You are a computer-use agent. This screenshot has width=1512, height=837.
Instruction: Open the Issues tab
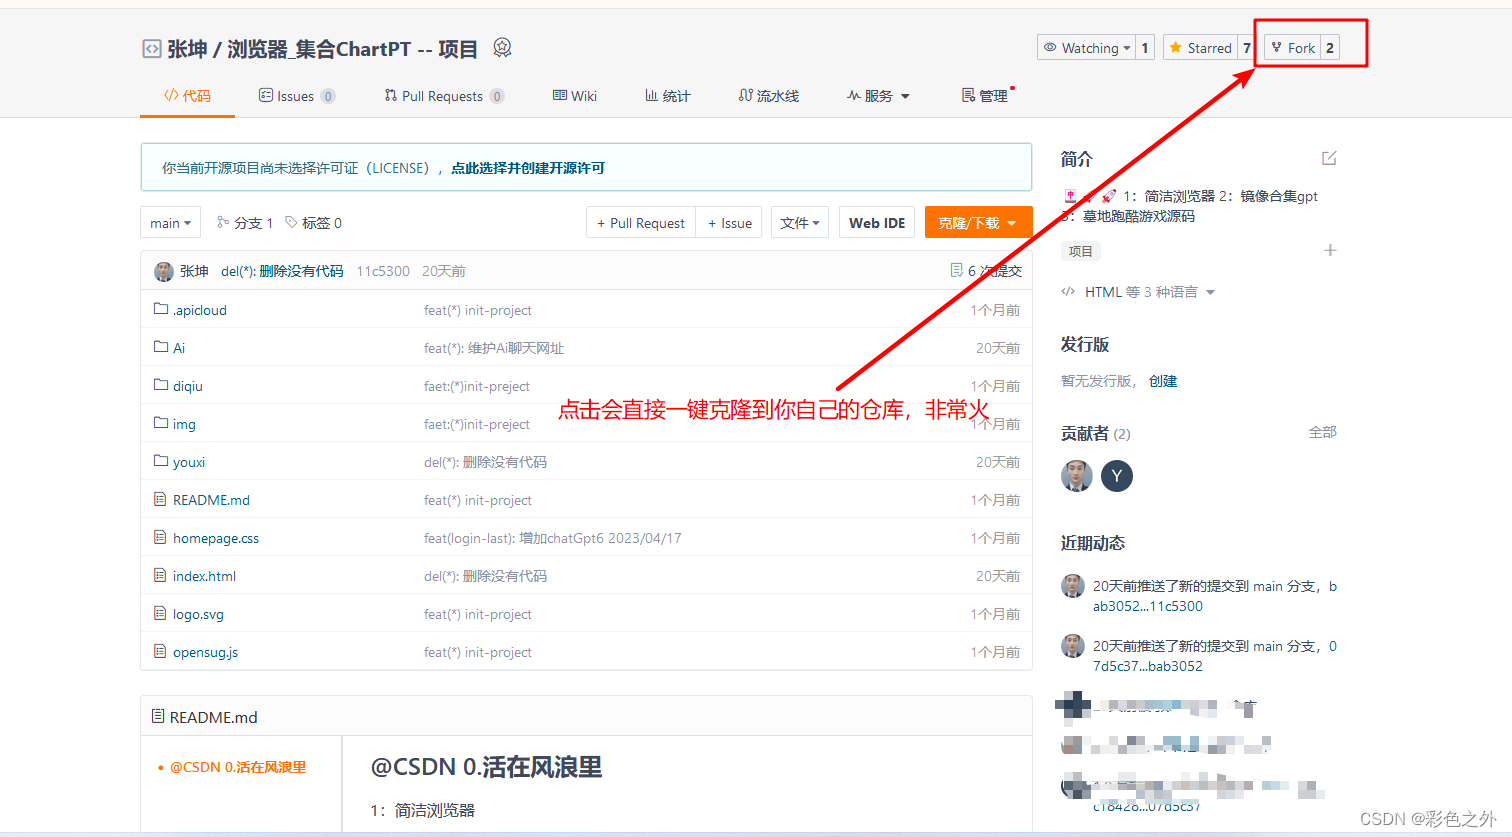tap(296, 96)
